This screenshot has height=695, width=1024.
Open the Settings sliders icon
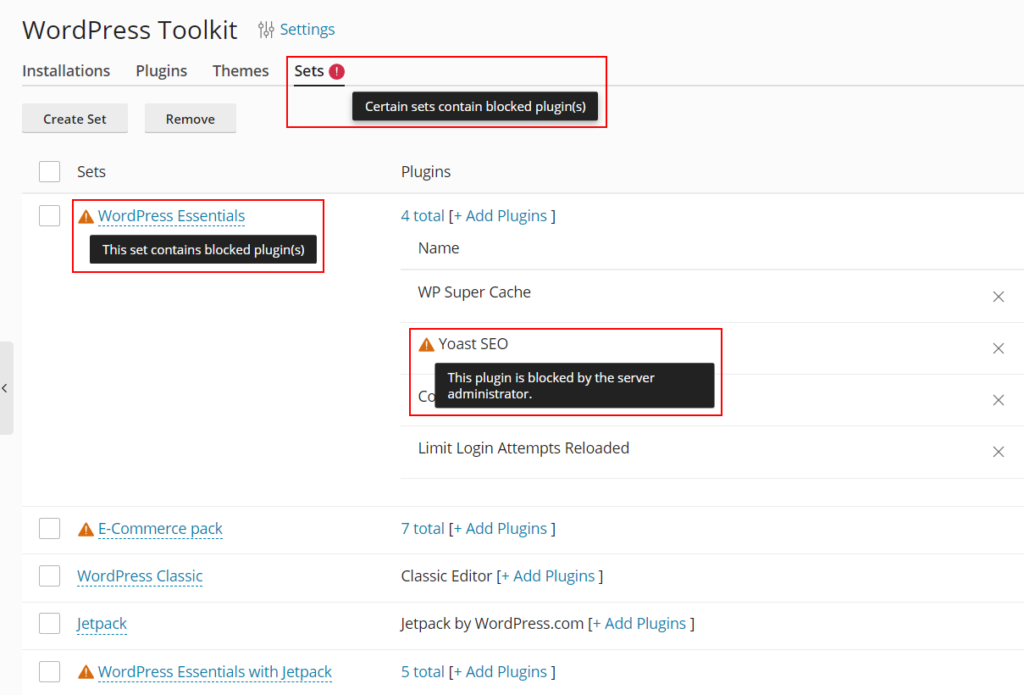(x=266, y=29)
